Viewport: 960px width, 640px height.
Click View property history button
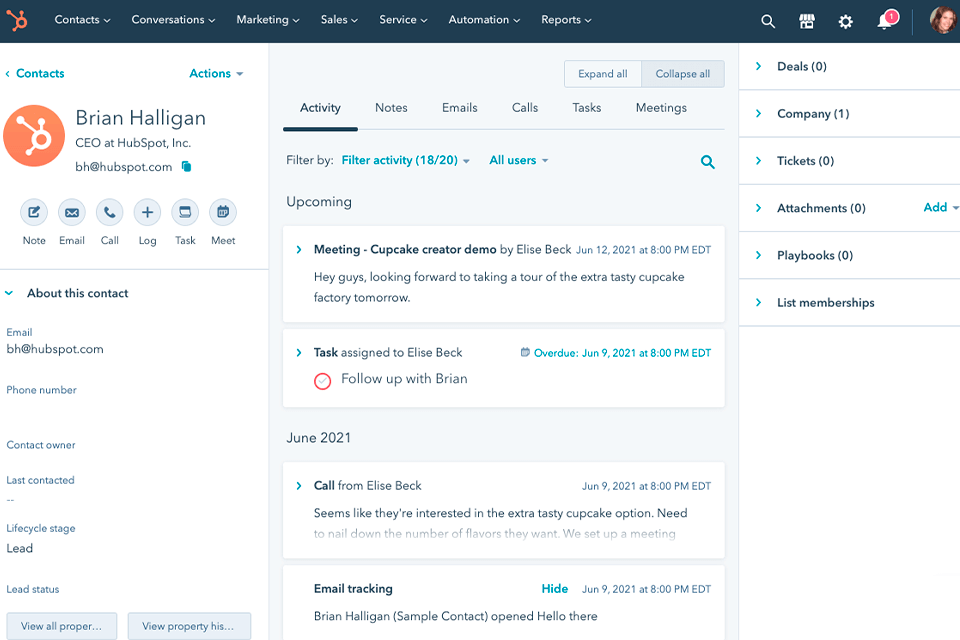[x=189, y=626]
